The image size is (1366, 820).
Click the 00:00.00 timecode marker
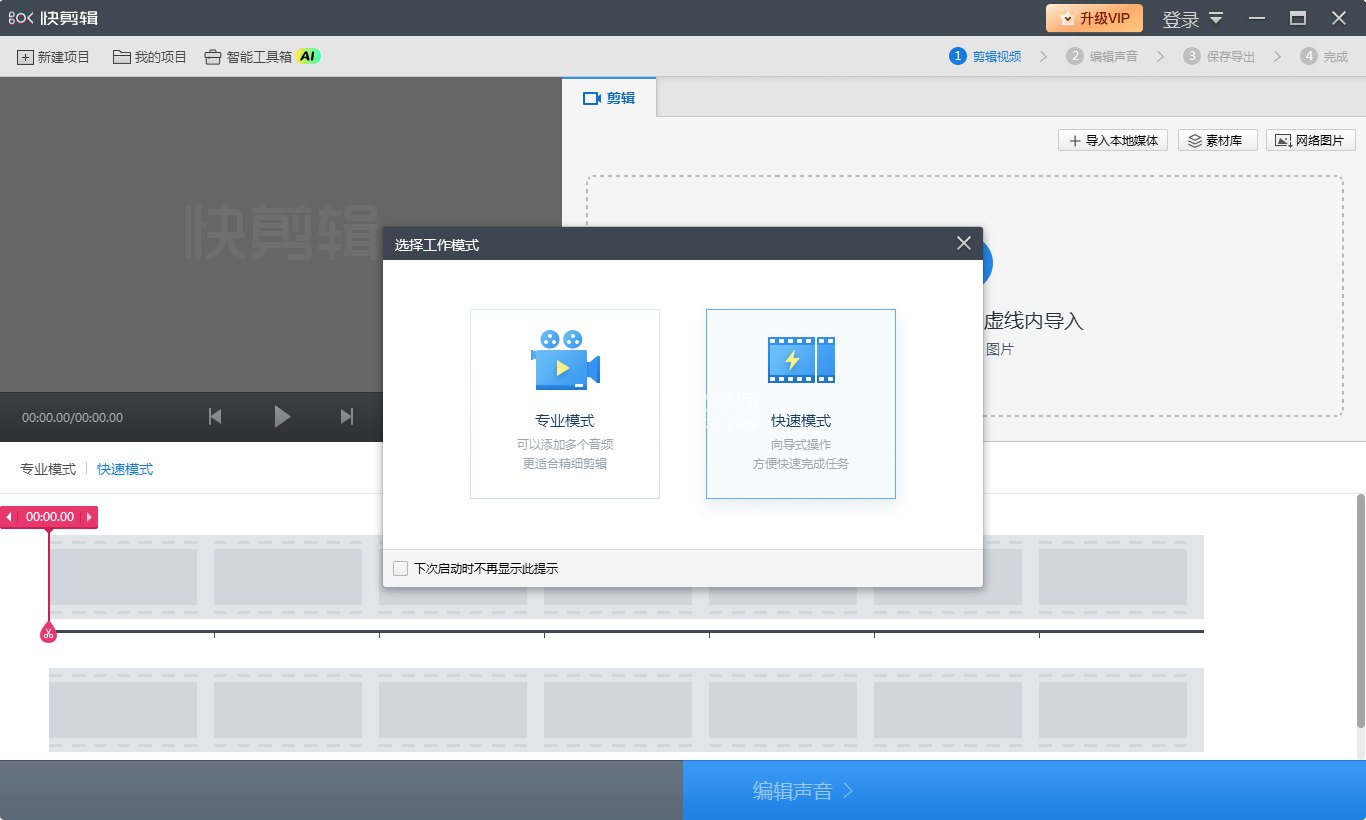click(50, 517)
